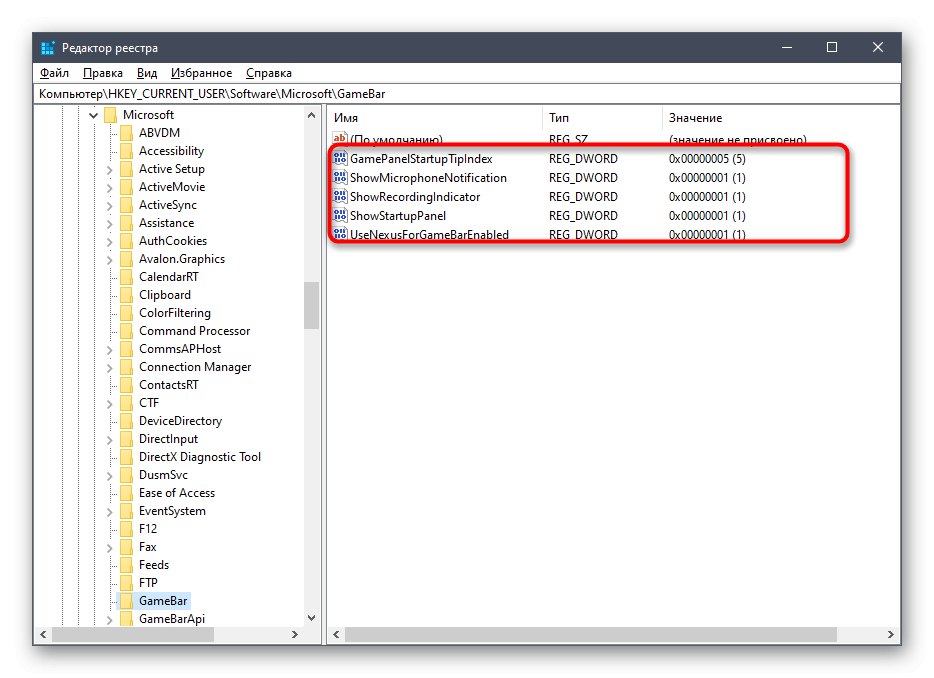Image resolution: width=934 pixels, height=678 pixels.
Task: Click the DirectX Diagnostic Tool folder icon
Action: click(x=126, y=457)
